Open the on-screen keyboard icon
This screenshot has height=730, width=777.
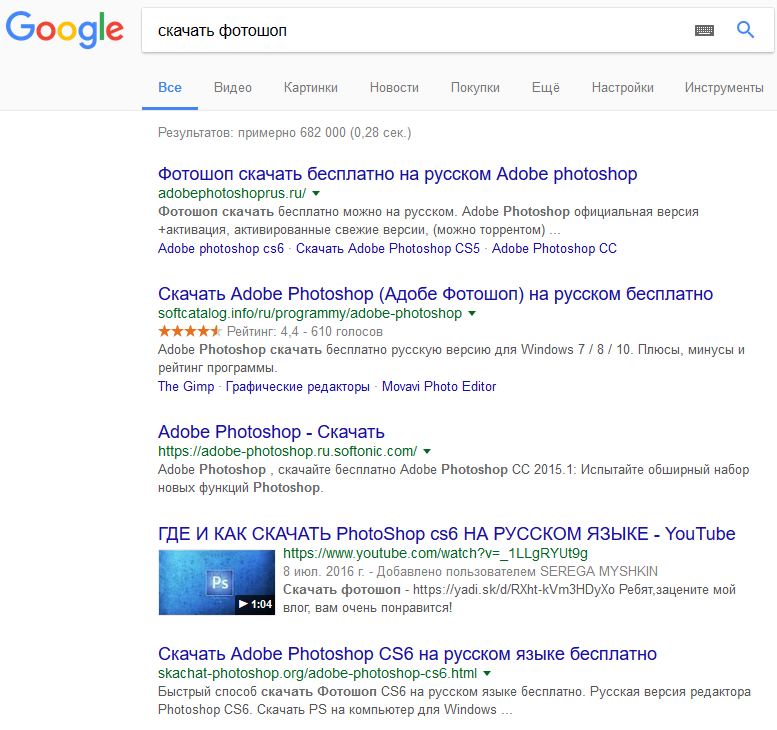[704, 31]
